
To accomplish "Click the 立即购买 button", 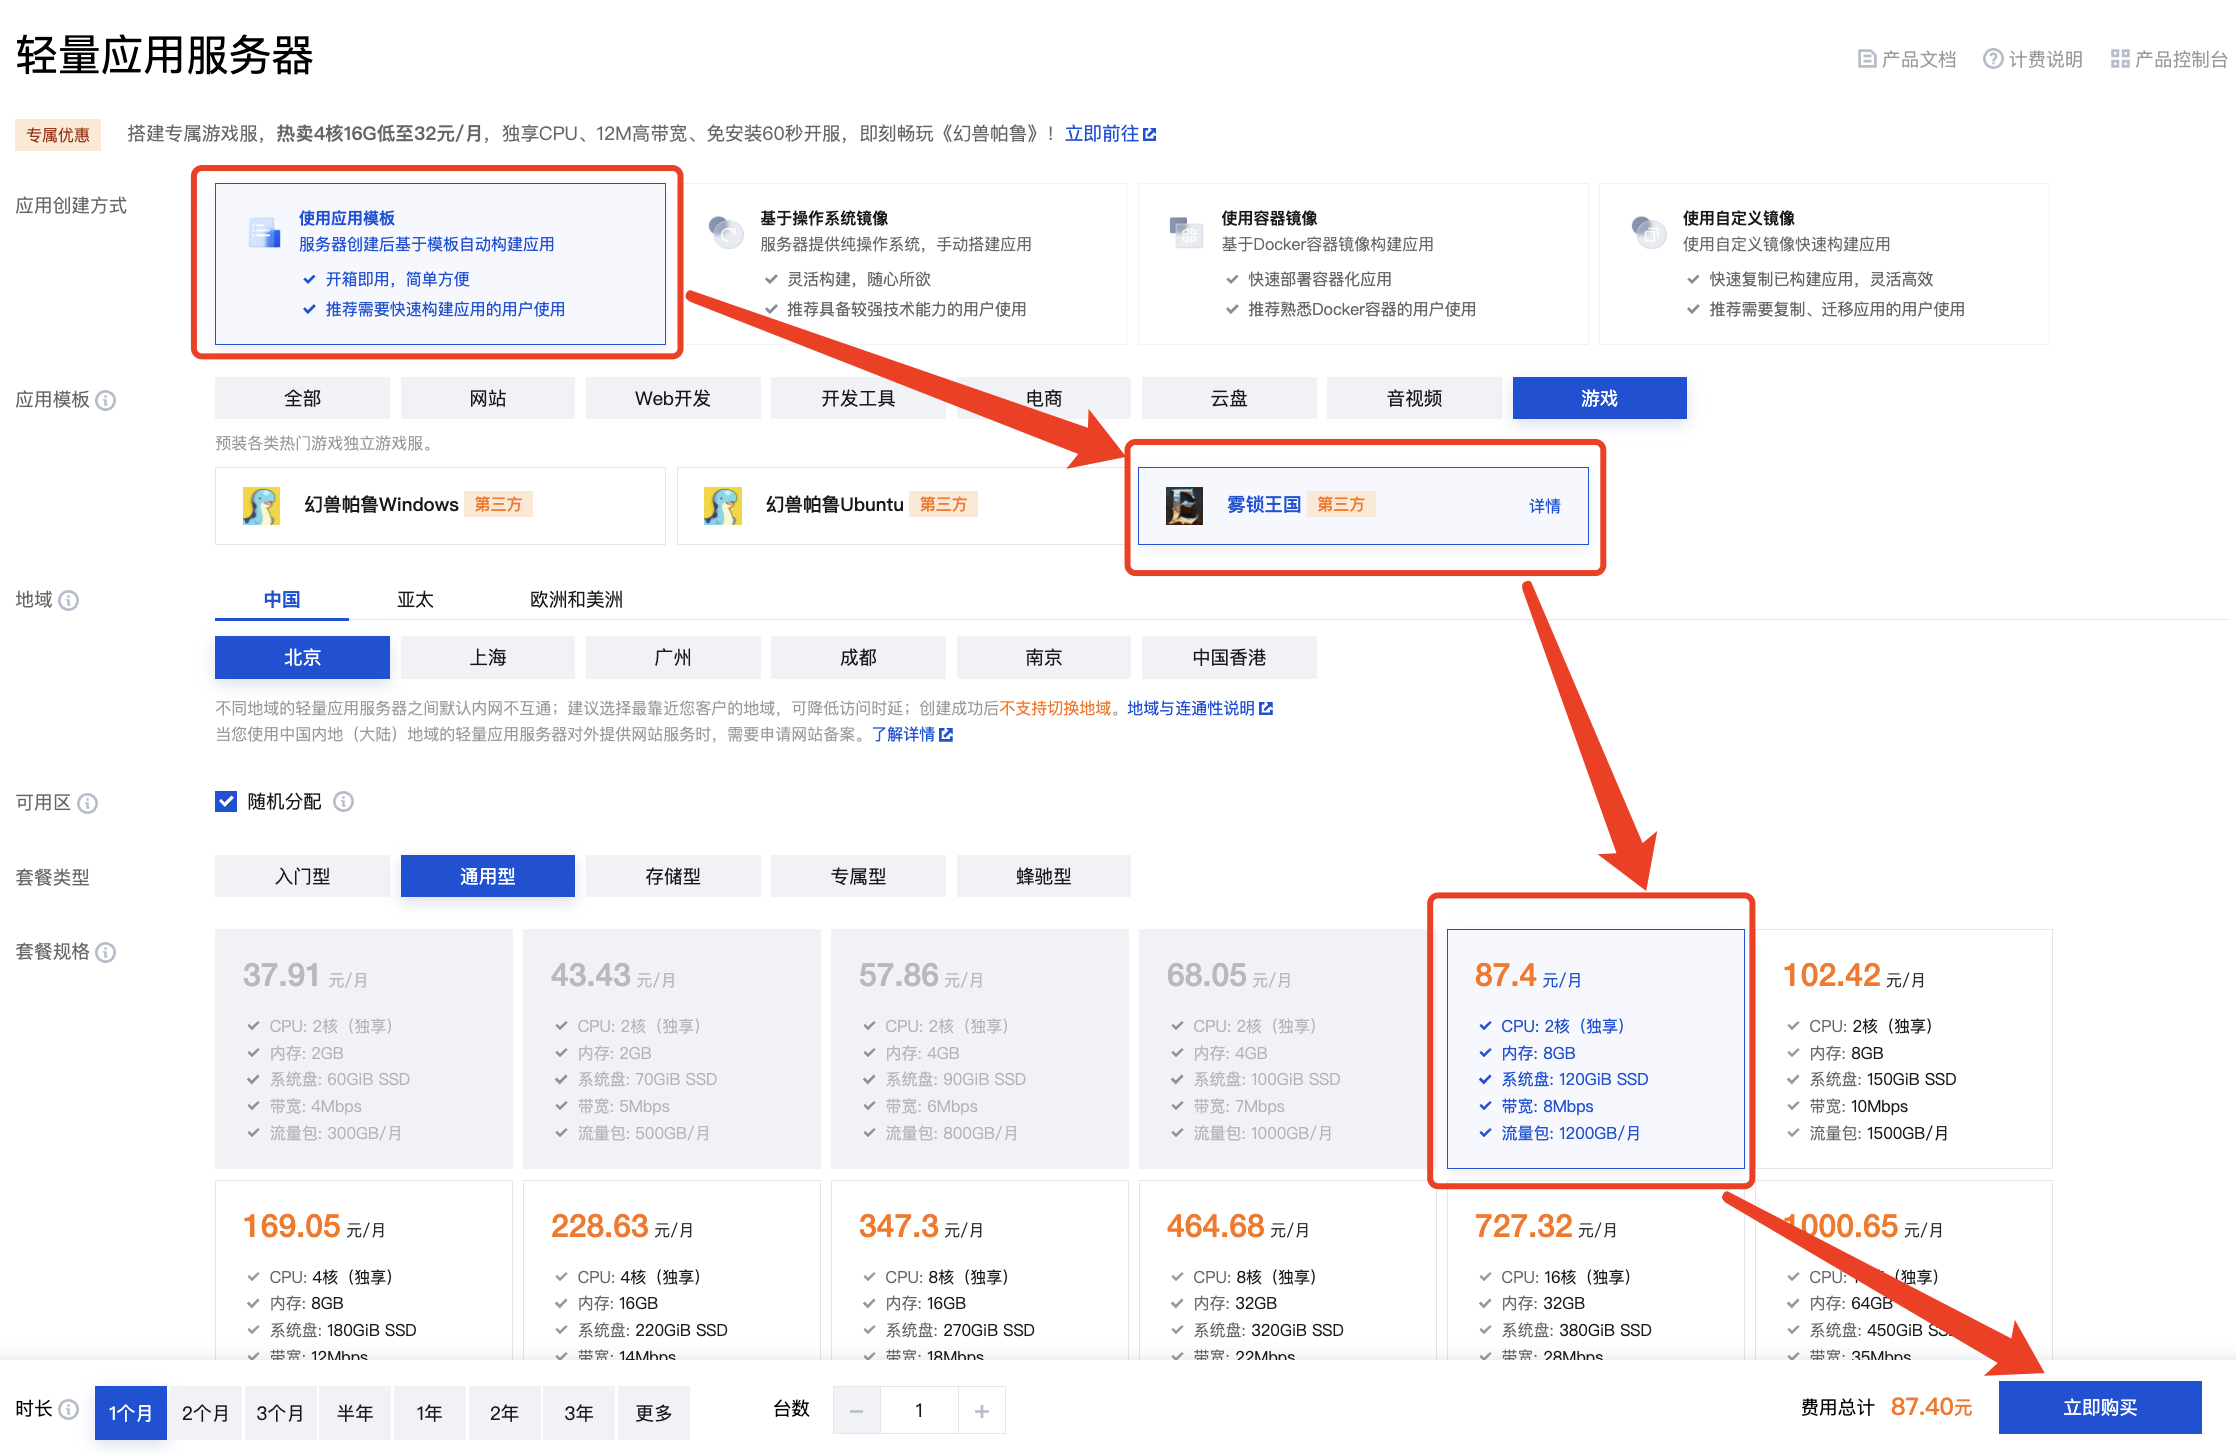I will tap(2099, 1408).
